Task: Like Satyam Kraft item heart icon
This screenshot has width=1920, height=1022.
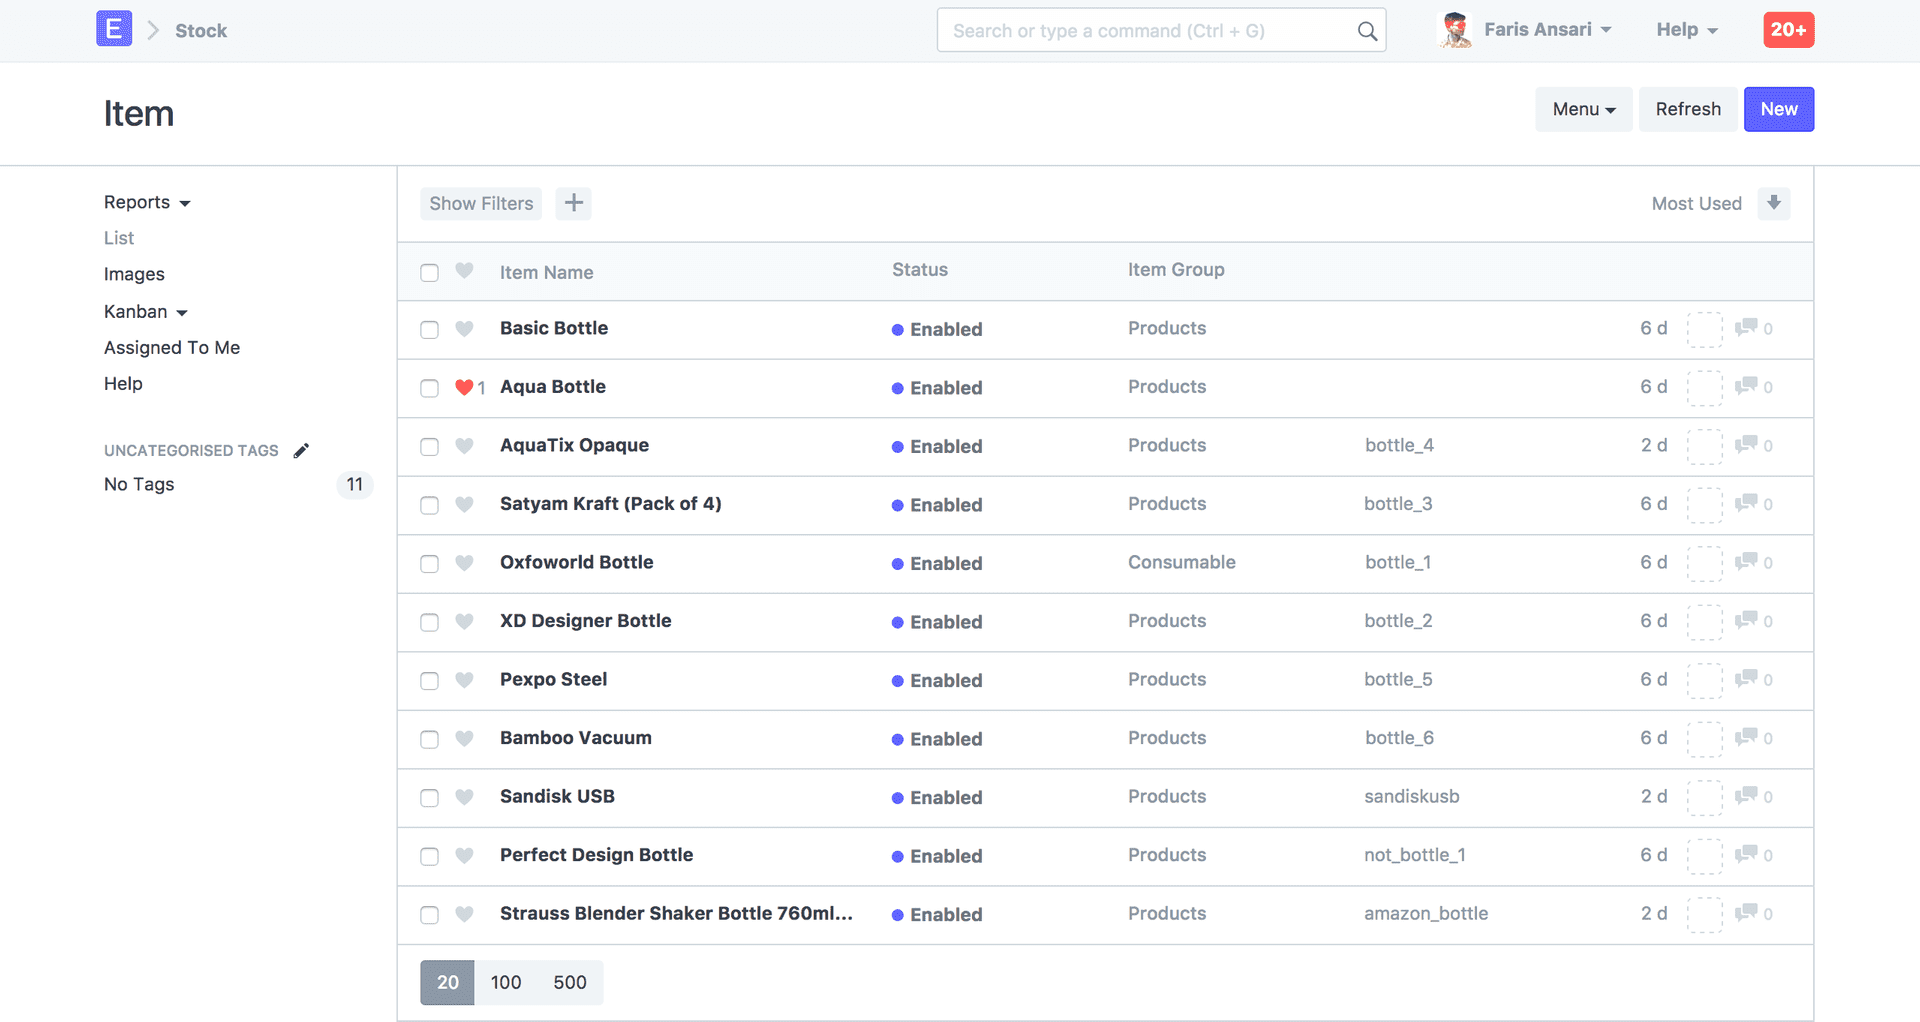Action: (x=464, y=504)
